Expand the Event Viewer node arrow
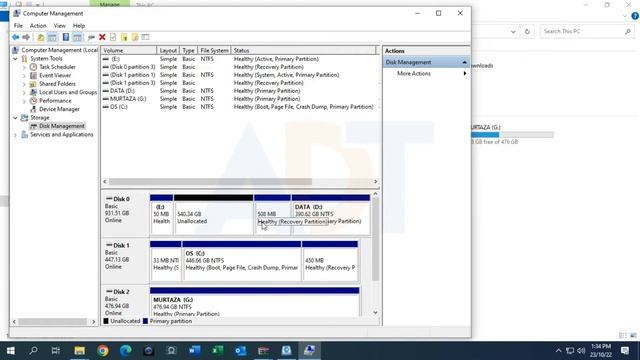The width and height of the screenshot is (640, 360). (24, 76)
